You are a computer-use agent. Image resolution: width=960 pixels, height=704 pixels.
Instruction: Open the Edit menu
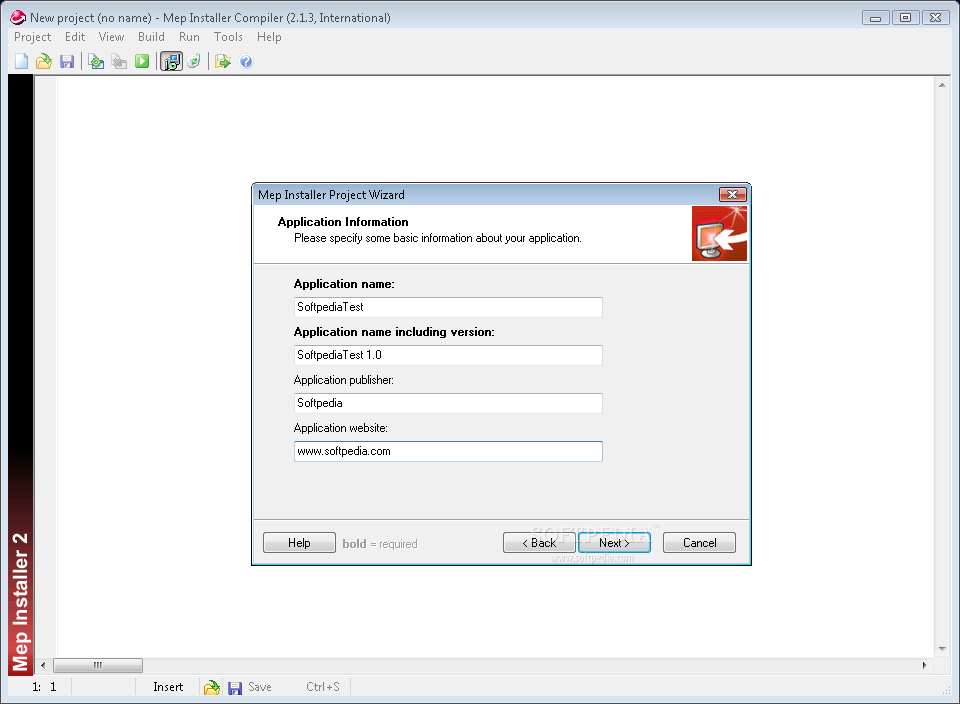coord(75,37)
